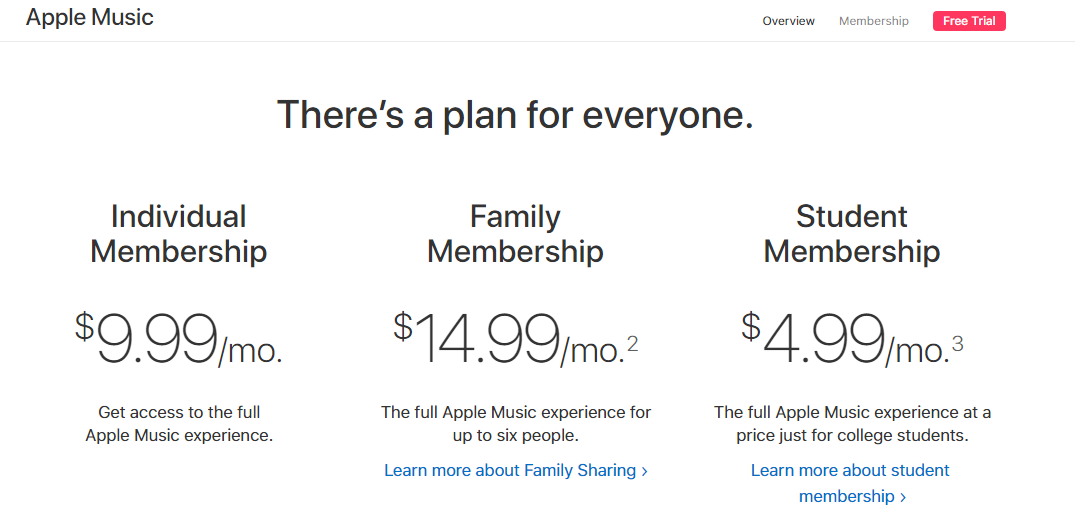
Task: Select the Family Membership heading
Action: coord(515,233)
